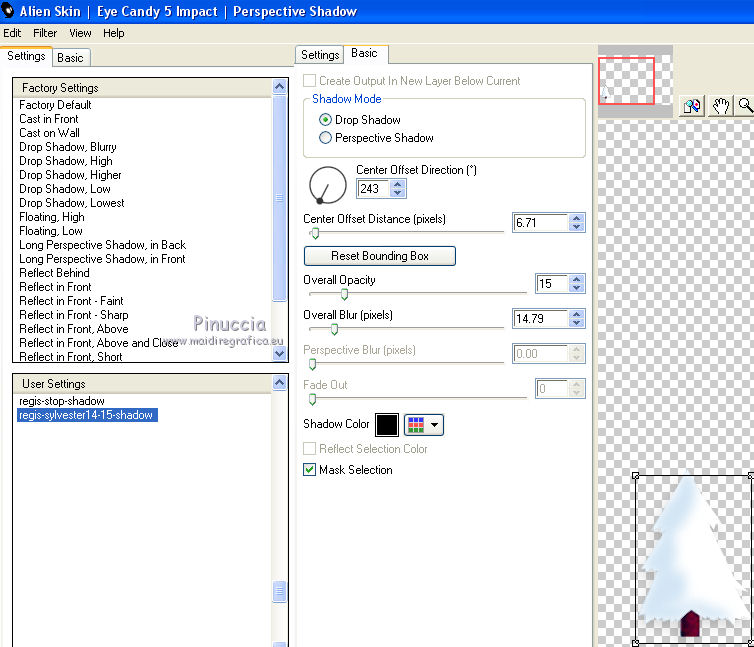The width and height of the screenshot is (754, 647).
Task: Click User Settings list scroll up arrow
Action: [279, 383]
